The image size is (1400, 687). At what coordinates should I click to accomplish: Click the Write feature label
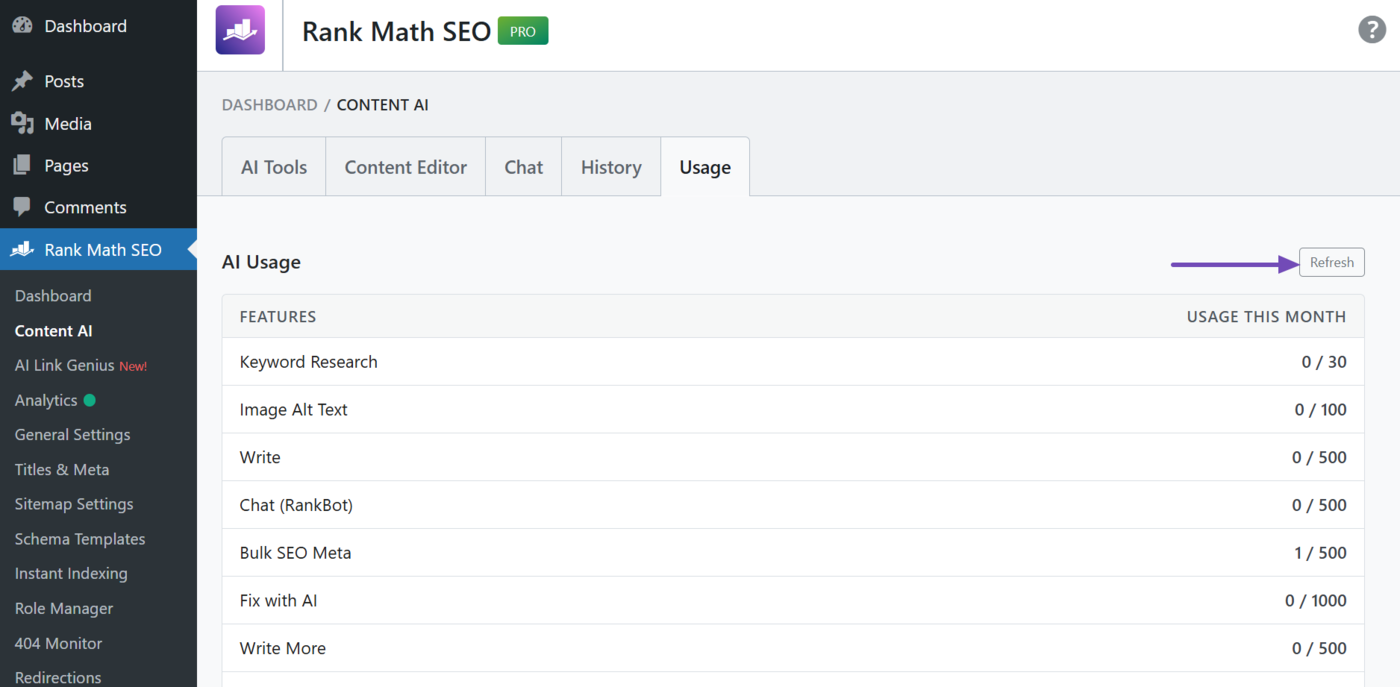pyautogui.click(x=260, y=457)
